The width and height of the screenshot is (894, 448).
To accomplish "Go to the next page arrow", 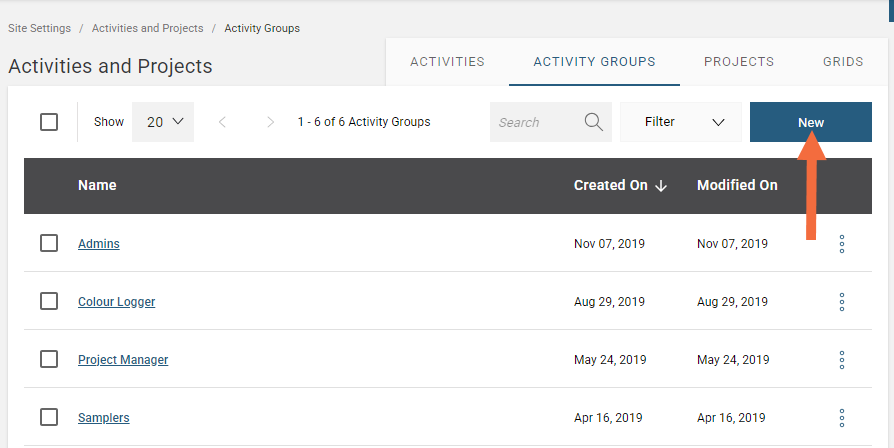I will [270, 122].
